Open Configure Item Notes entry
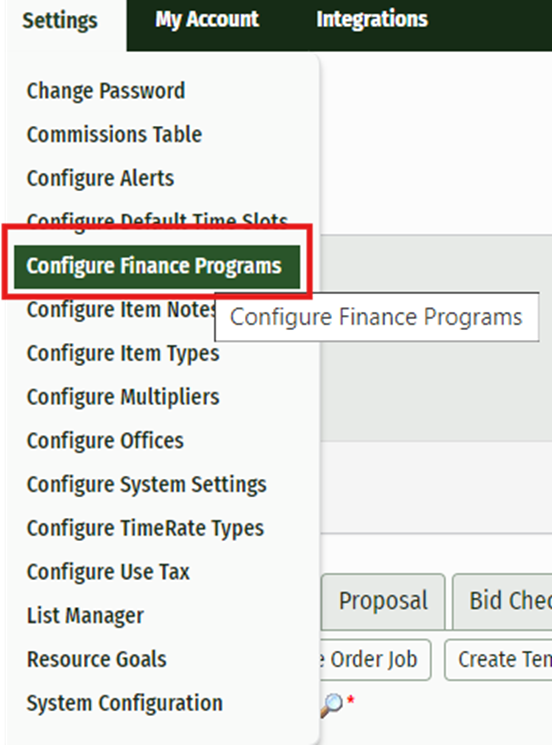Viewport: 552px width, 745px height. [x=121, y=310]
